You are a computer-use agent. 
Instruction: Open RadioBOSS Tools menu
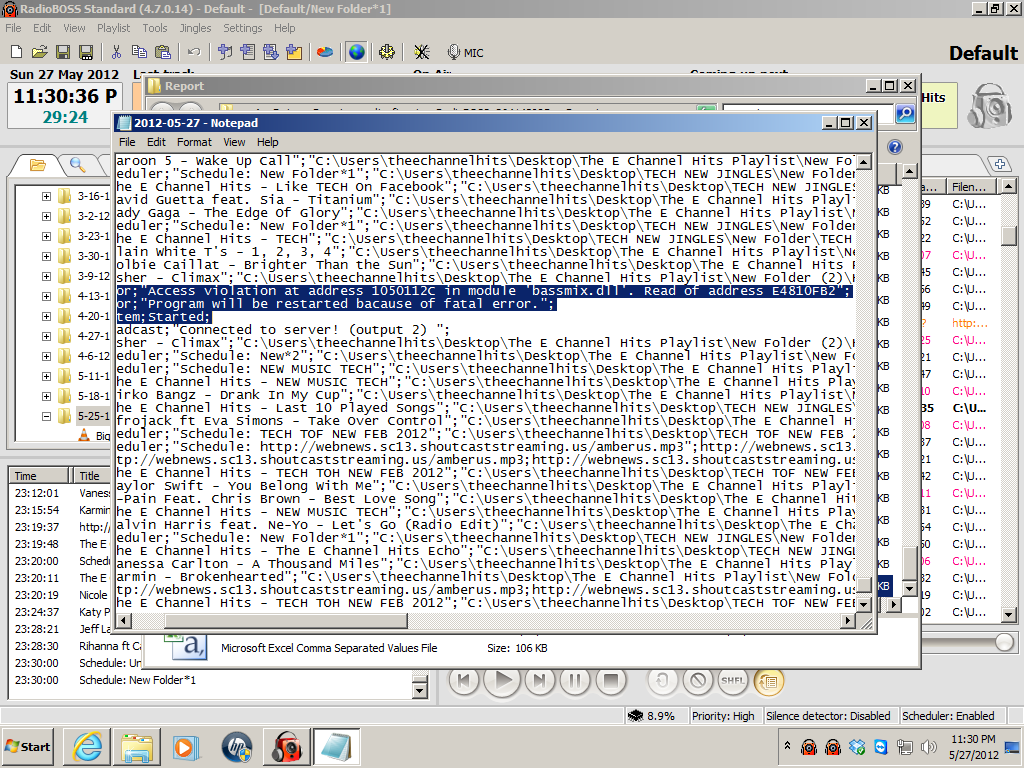click(155, 28)
